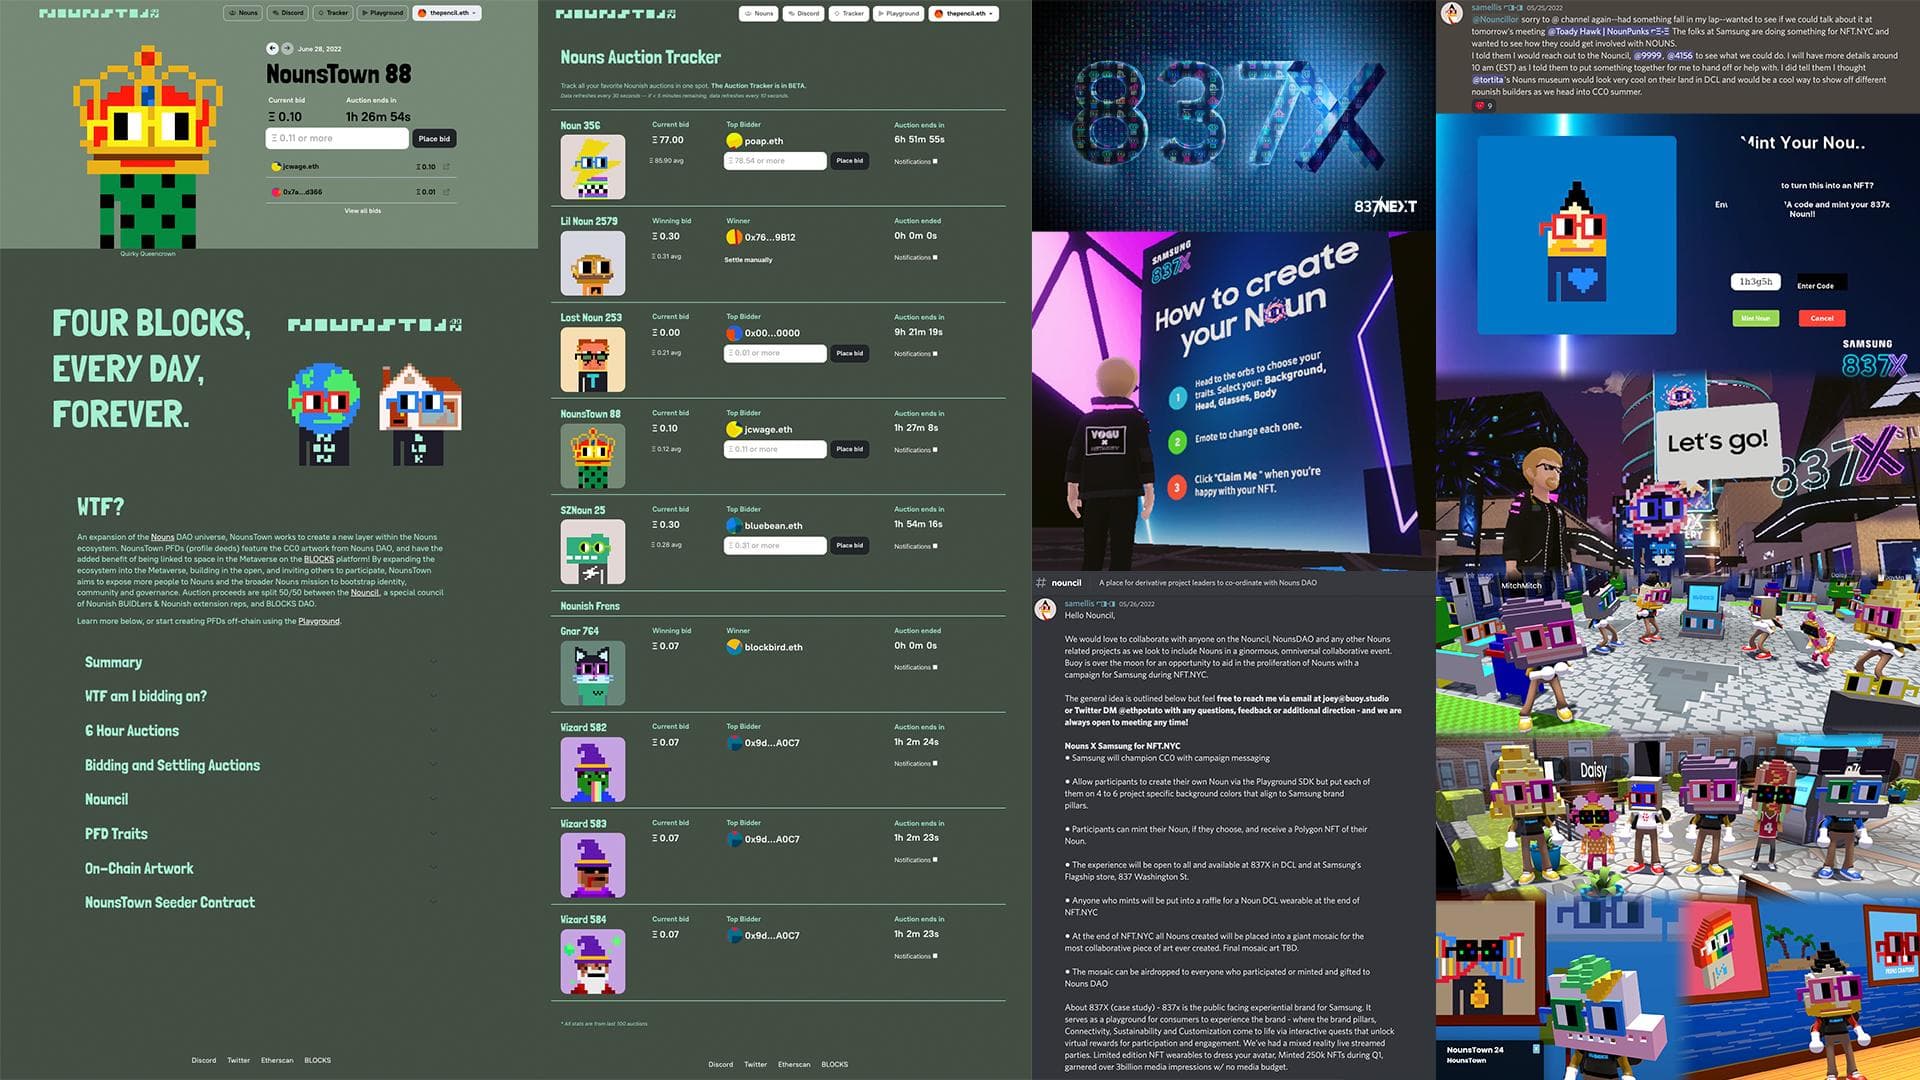
Task: Click the green Mint Noun button
Action: (1755, 318)
